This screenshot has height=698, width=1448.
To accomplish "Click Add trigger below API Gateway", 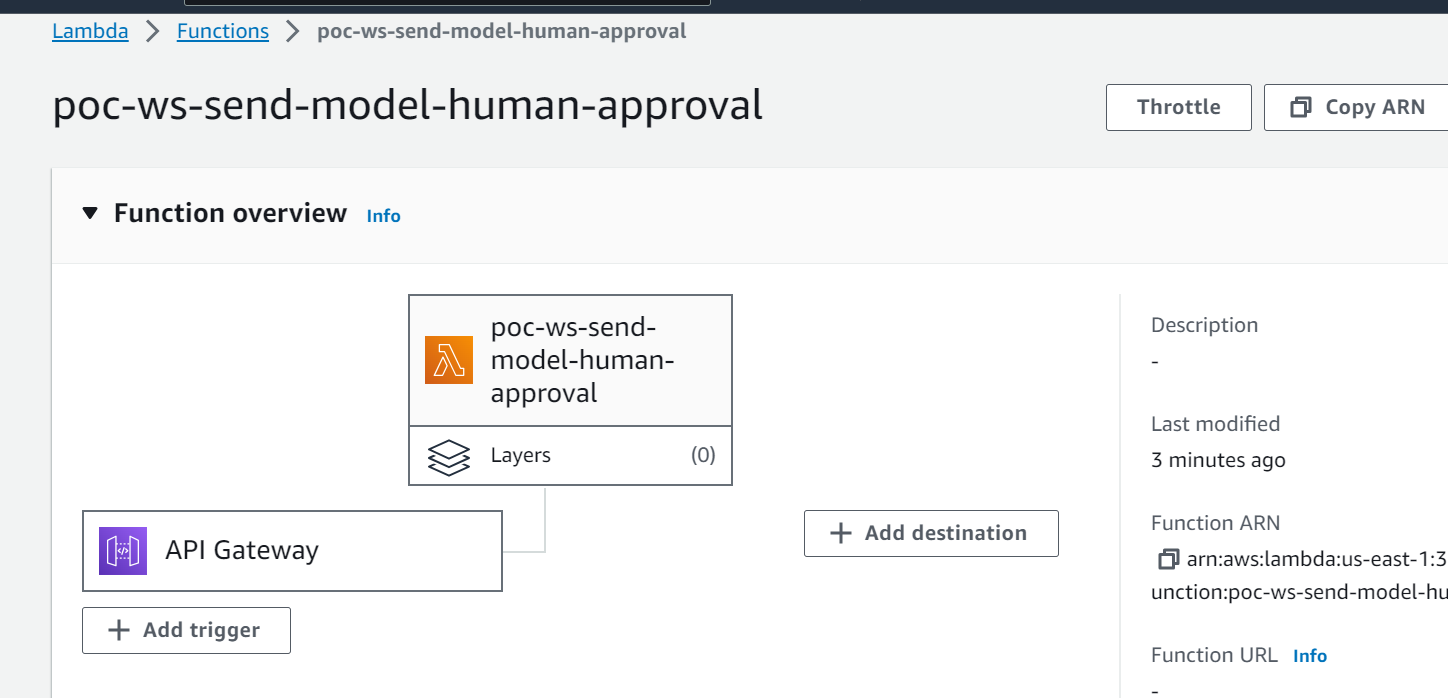I will [x=186, y=630].
